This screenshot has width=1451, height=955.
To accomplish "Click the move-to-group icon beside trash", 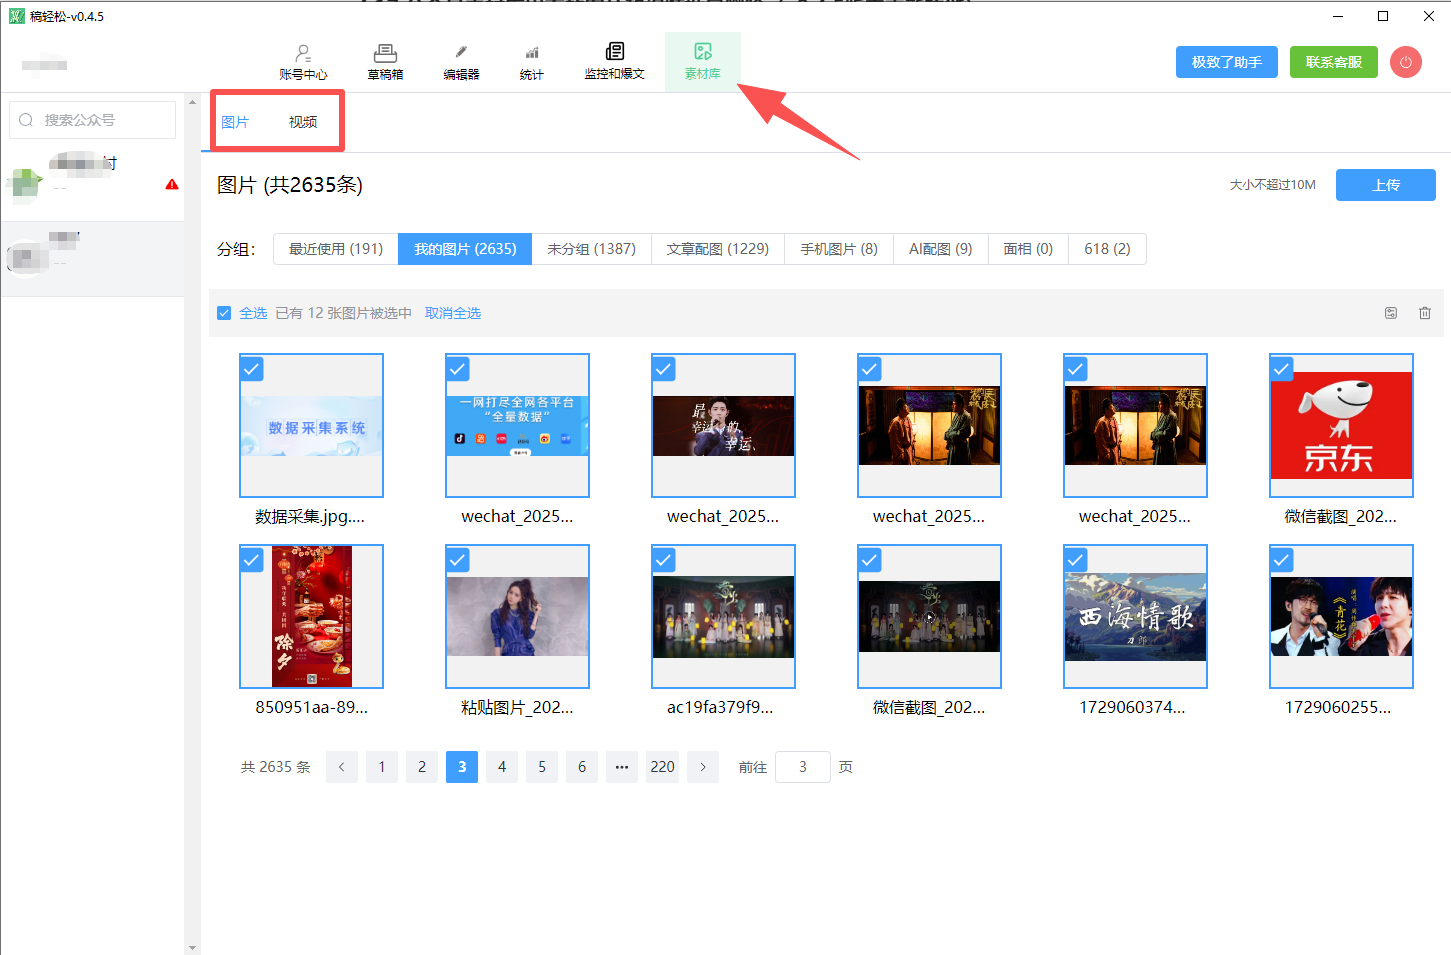I will [x=1391, y=313].
